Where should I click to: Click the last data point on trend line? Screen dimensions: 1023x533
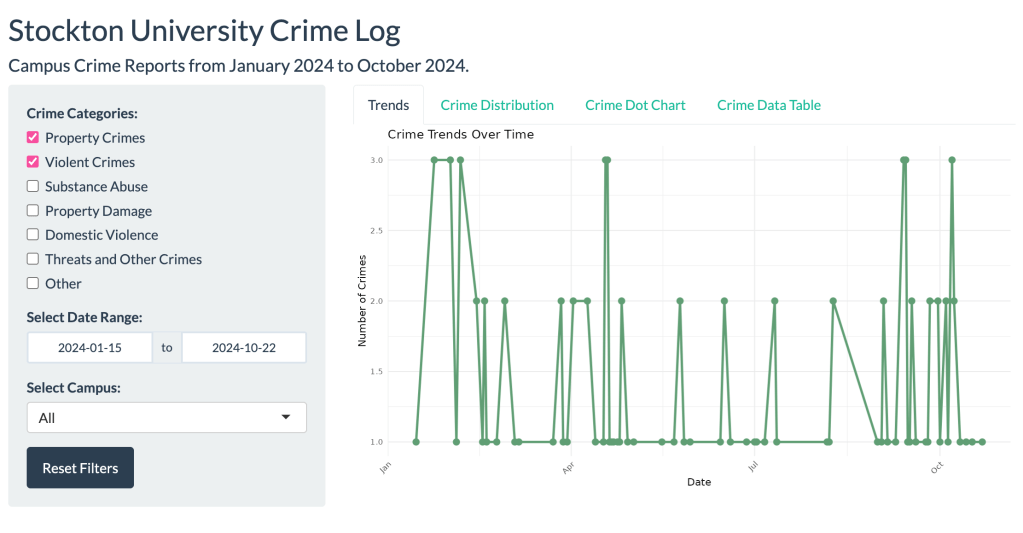[x=982, y=441]
